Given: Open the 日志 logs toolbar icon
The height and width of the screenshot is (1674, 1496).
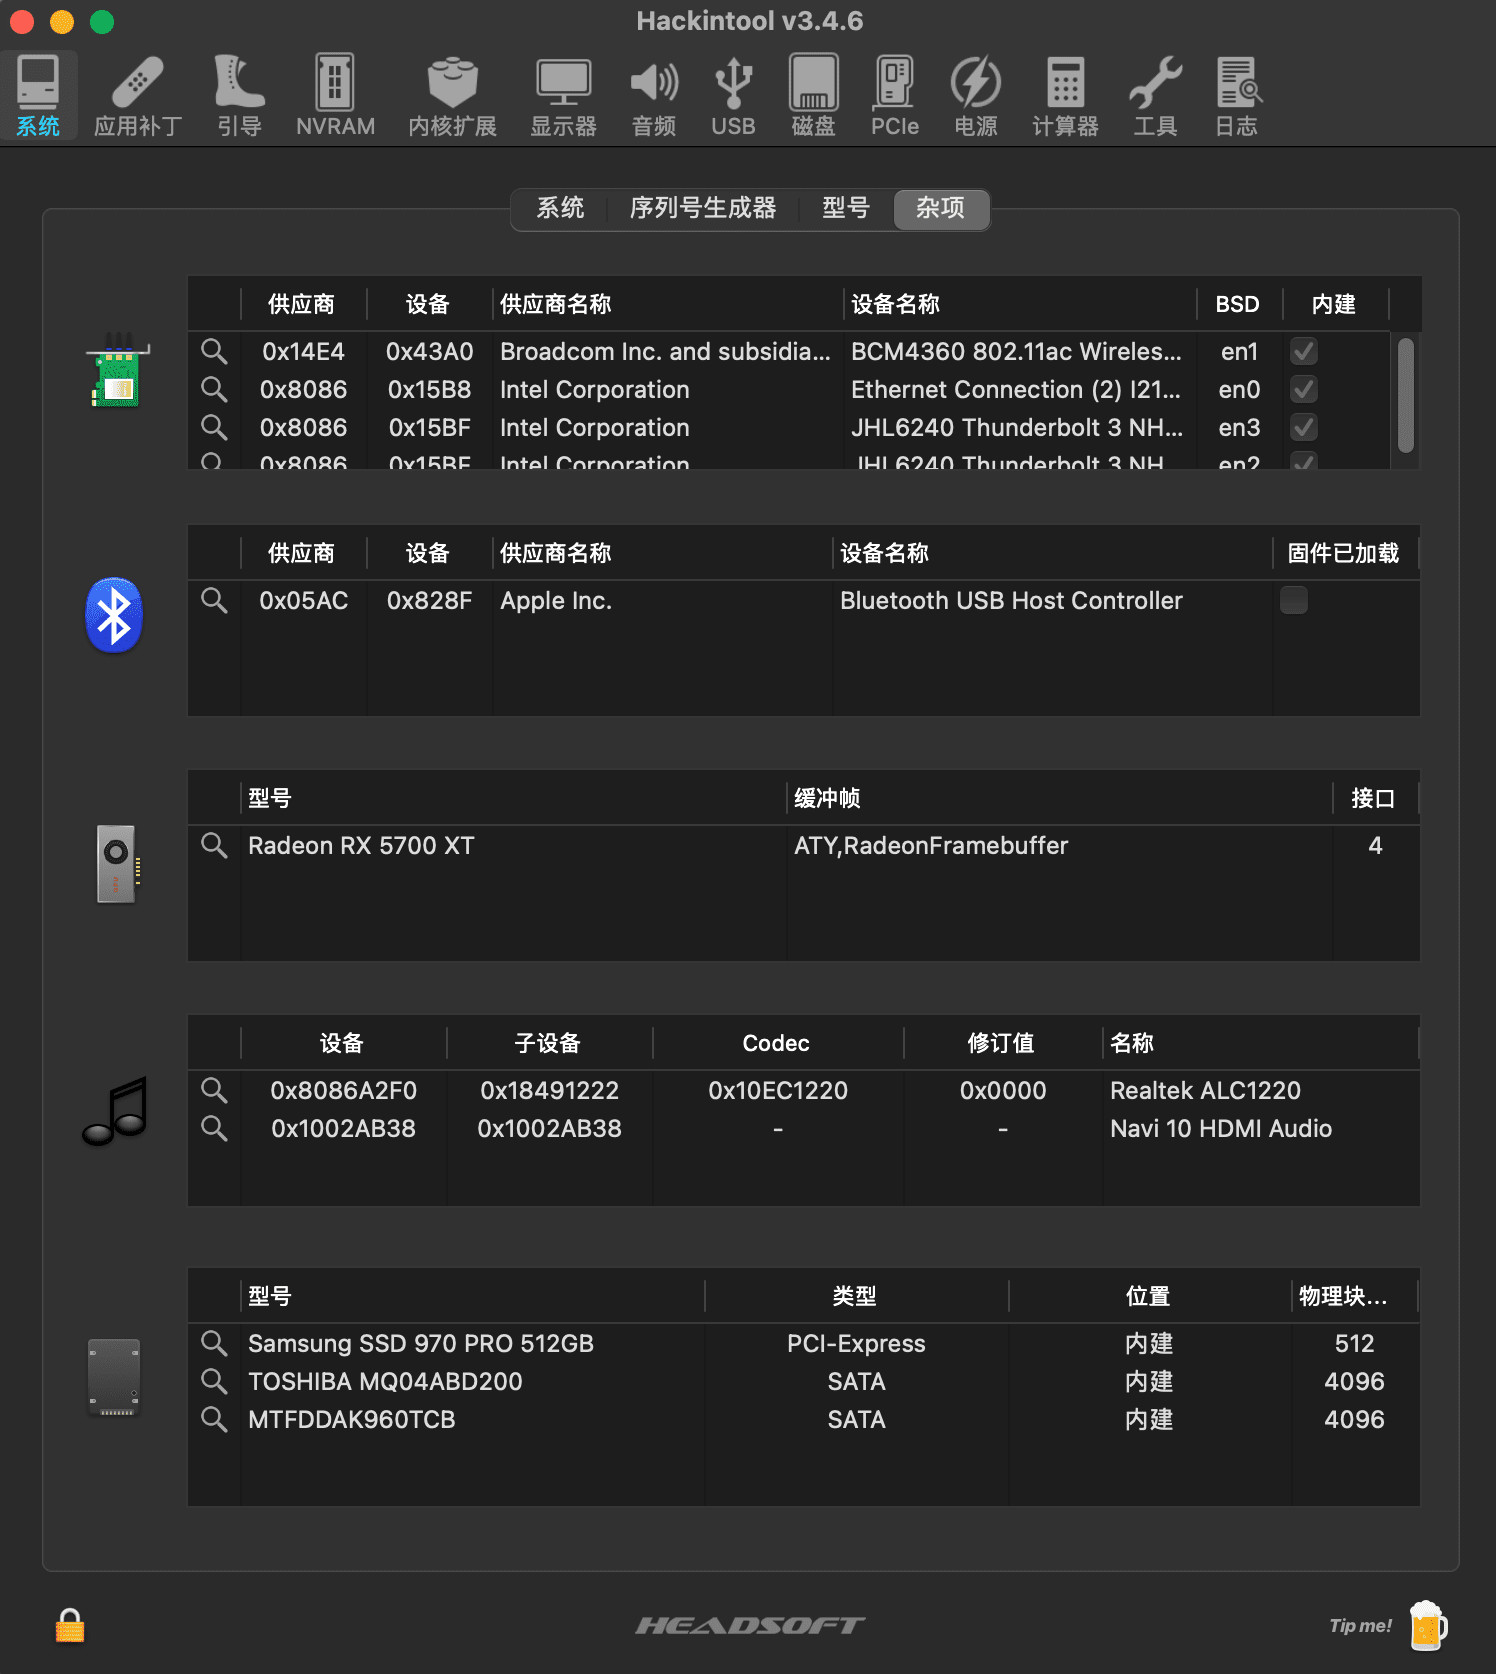Looking at the screenshot, I should pyautogui.click(x=1237, y=96).
